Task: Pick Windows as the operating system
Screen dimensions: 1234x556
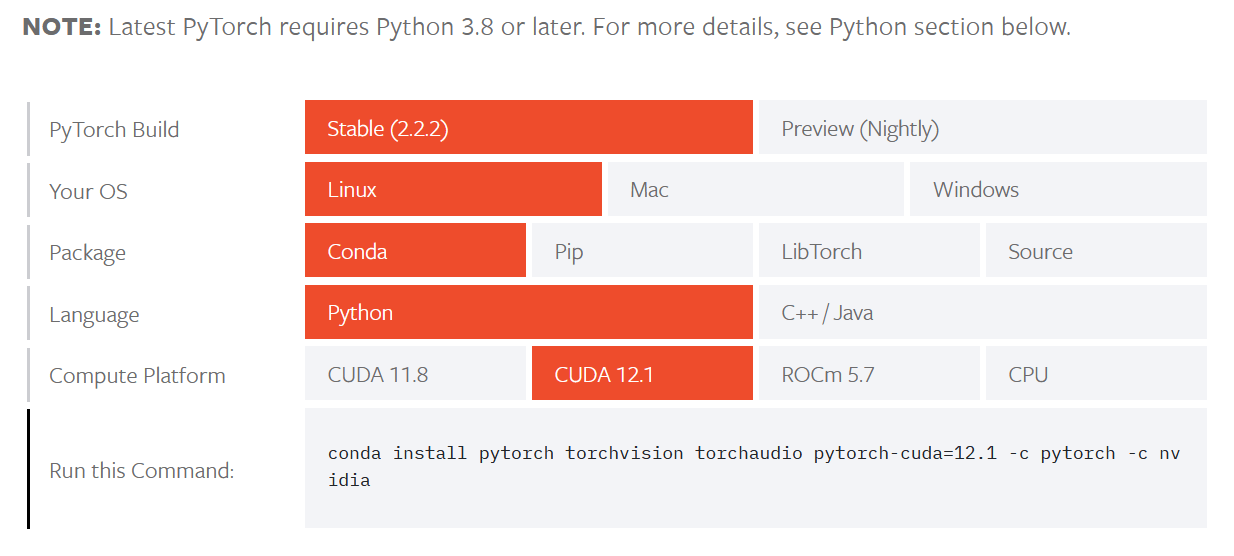Action: click(1057, 190)
